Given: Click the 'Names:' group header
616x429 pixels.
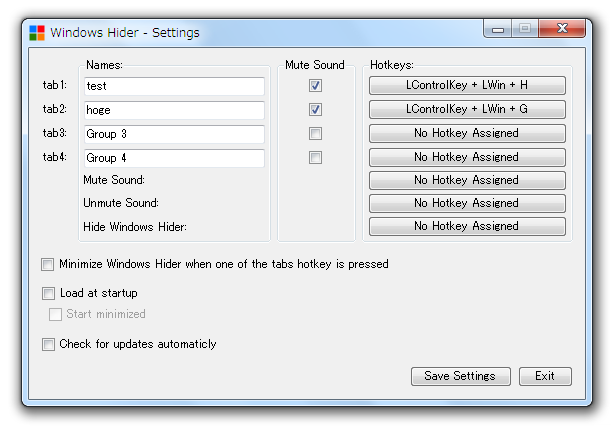Looking at the screenshot, I should (x=104, y=65).
